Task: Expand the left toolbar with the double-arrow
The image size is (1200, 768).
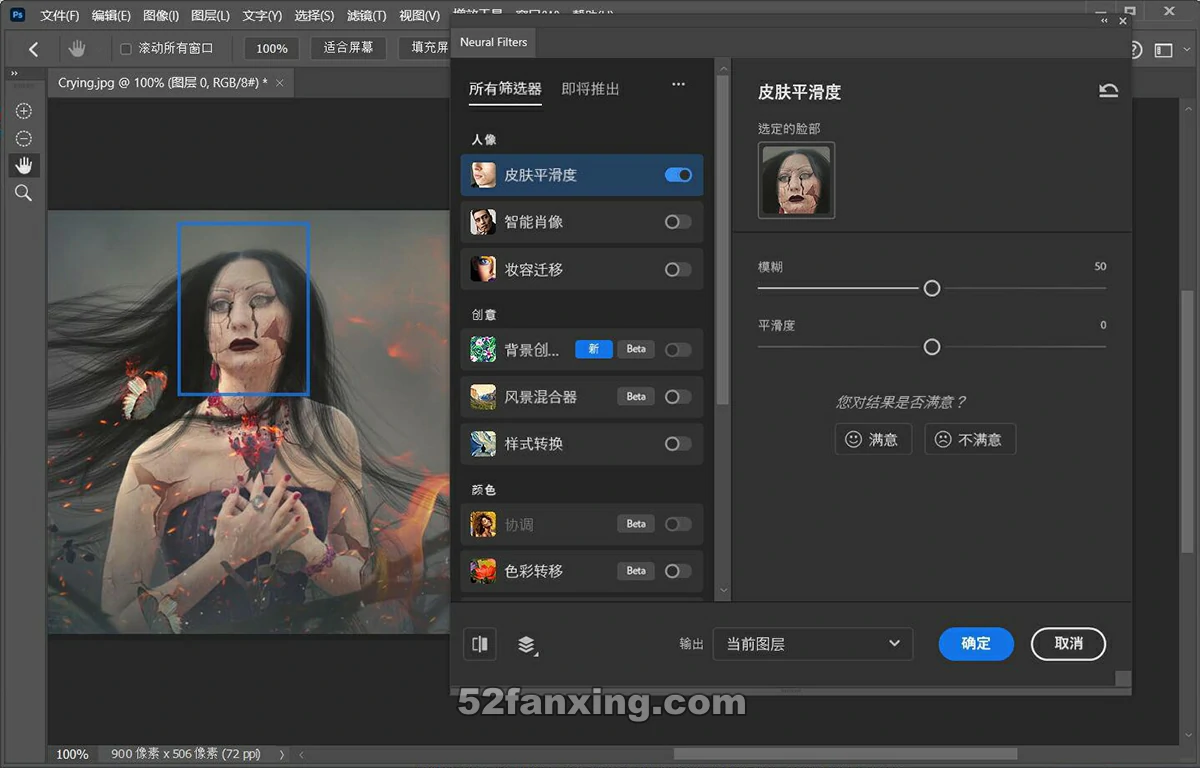Action: (x=14, y=73)
